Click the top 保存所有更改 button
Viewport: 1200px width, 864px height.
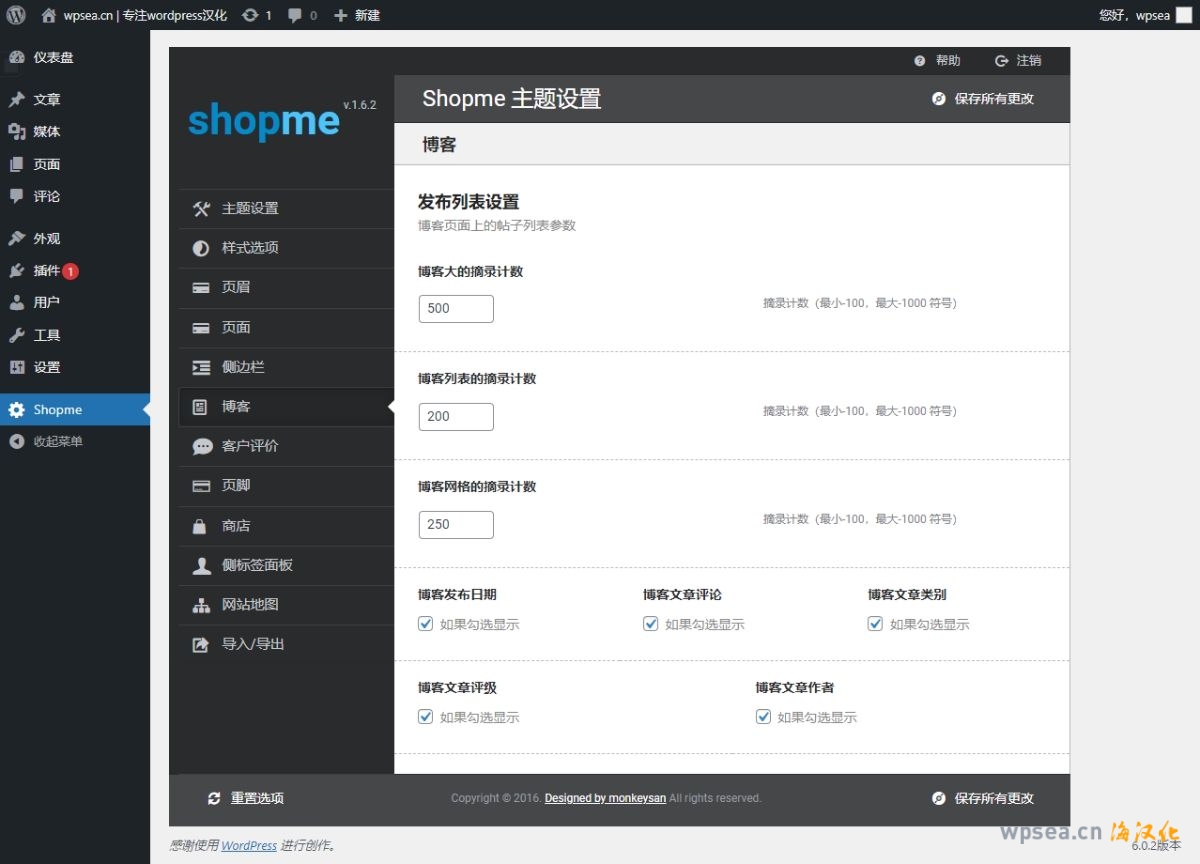click(983, 98)
